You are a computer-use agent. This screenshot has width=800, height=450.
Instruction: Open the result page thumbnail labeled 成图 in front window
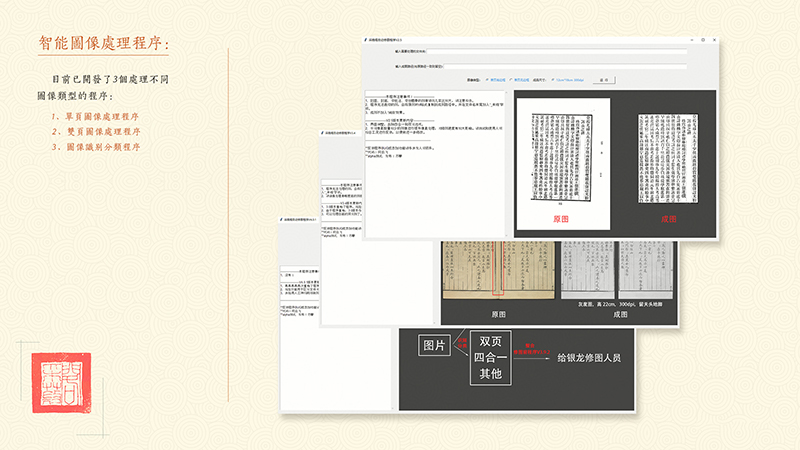(x=668, y=158)
